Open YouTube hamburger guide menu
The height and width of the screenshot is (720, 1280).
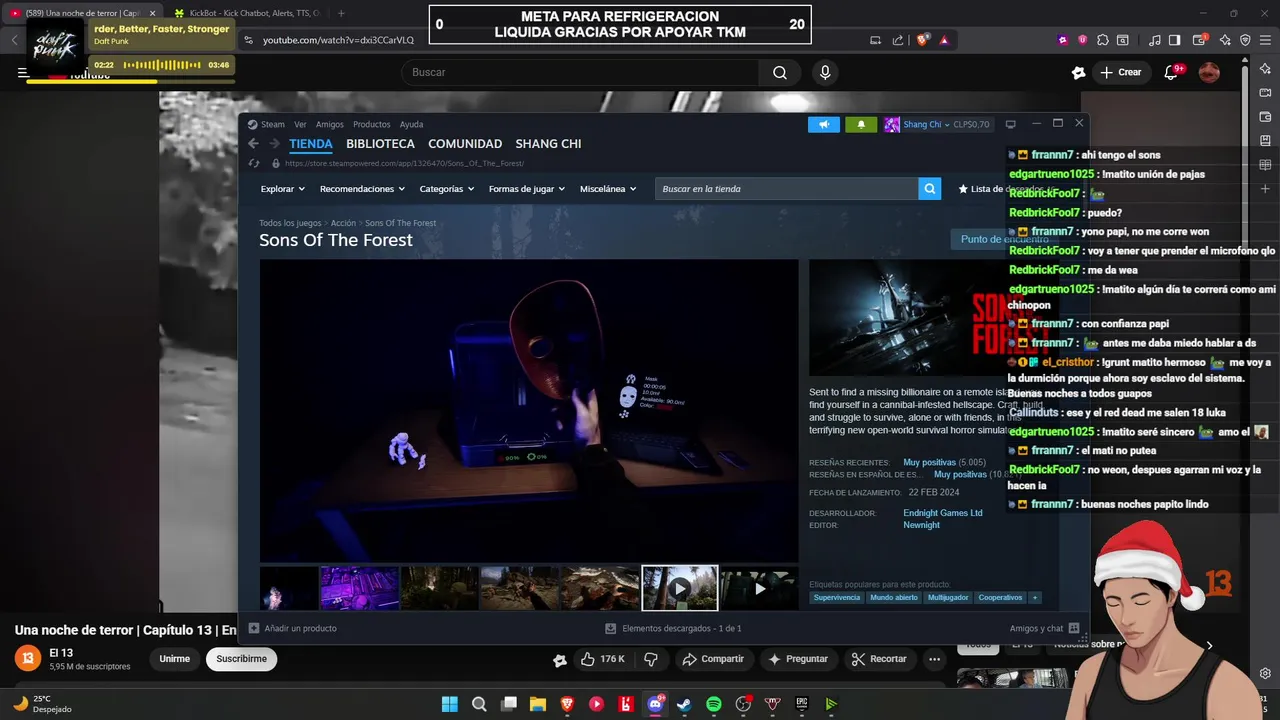23,72
